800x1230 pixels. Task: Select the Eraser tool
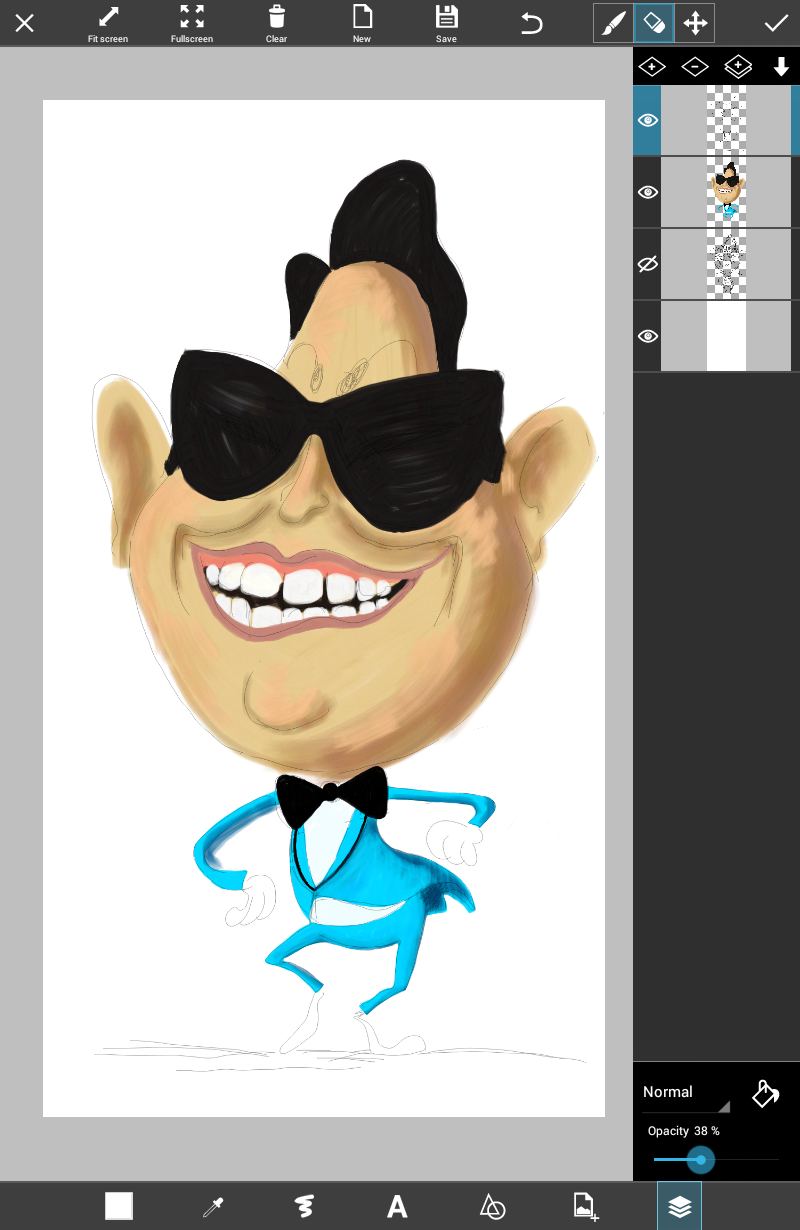[x=654, y=23]
